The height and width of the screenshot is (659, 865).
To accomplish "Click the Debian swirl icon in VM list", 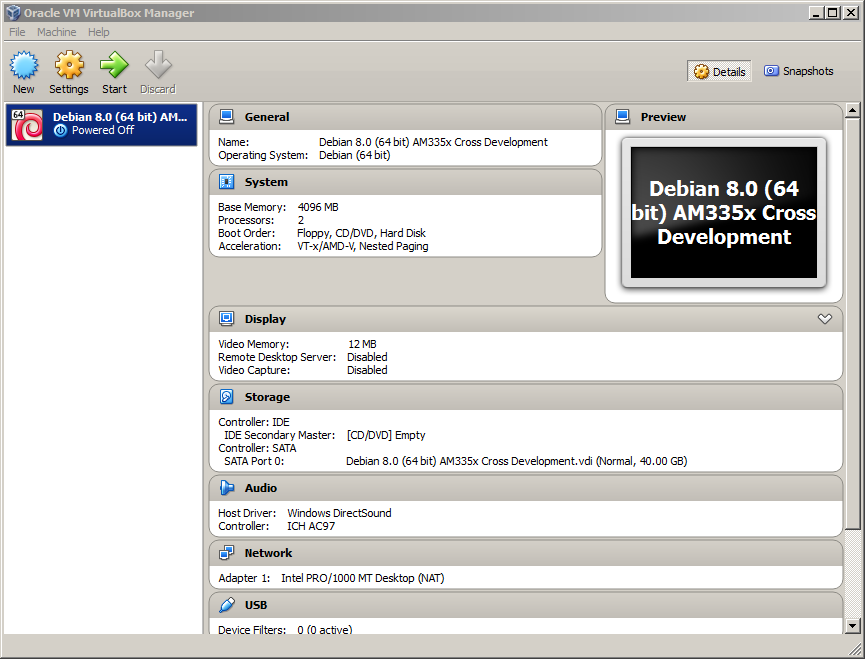I will 27,125.
